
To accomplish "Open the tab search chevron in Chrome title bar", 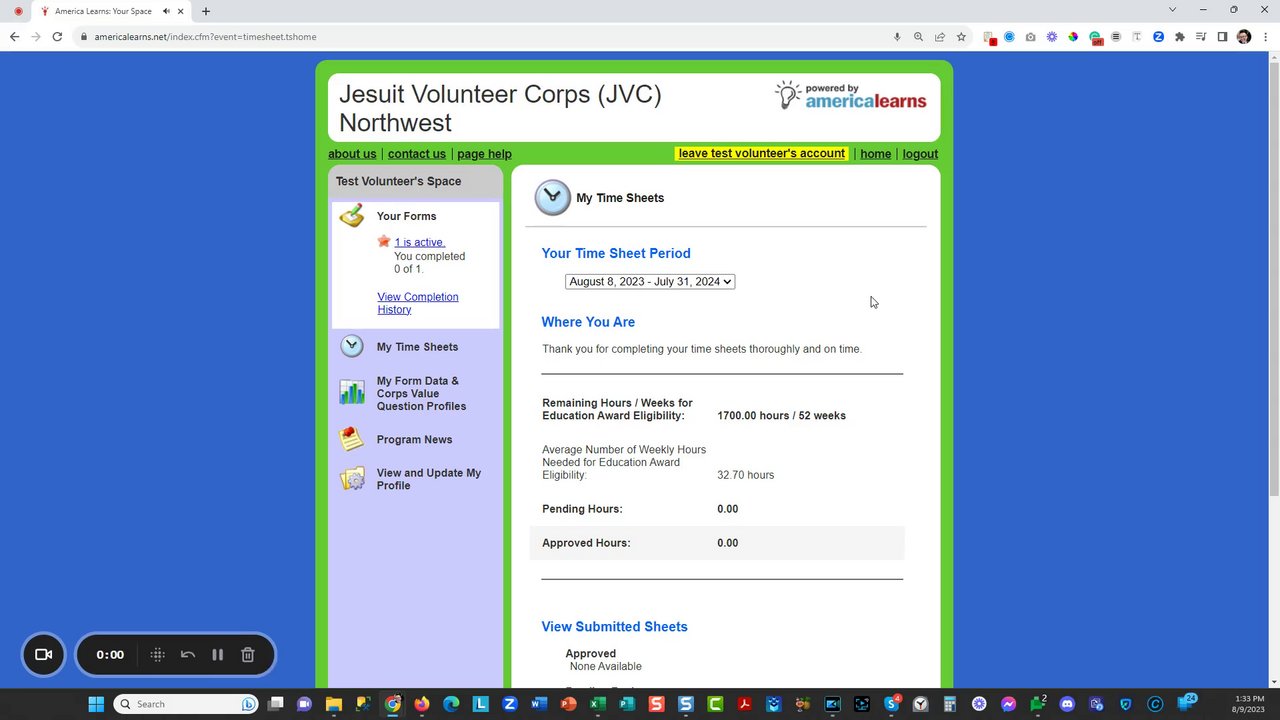I will coord(1172,10).
